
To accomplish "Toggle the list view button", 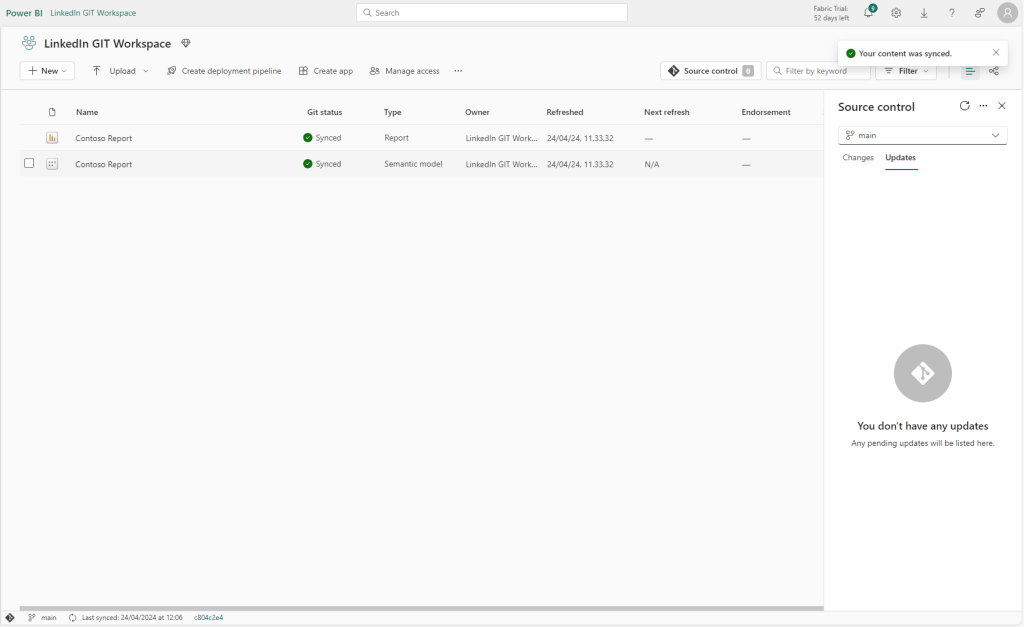I will tap(970, 71).
